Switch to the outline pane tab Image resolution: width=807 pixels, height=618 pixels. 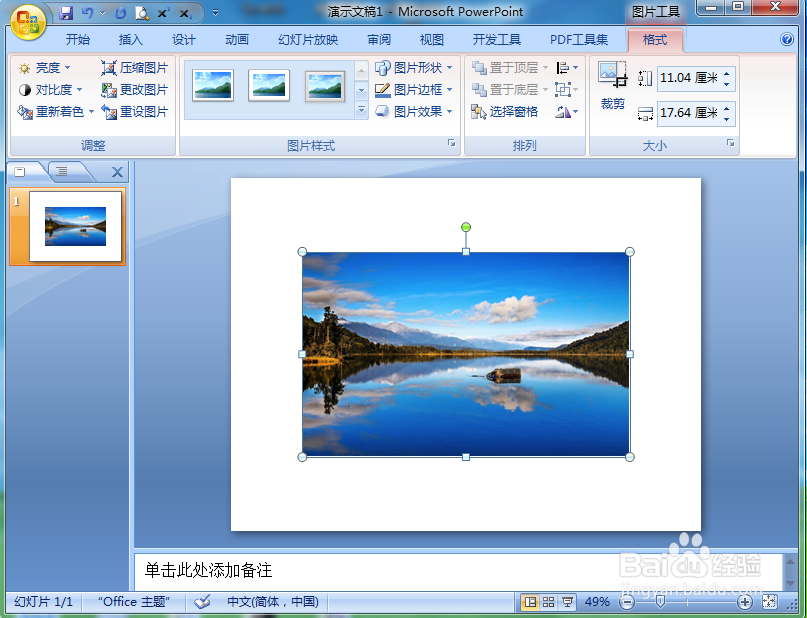pos(62,172)
